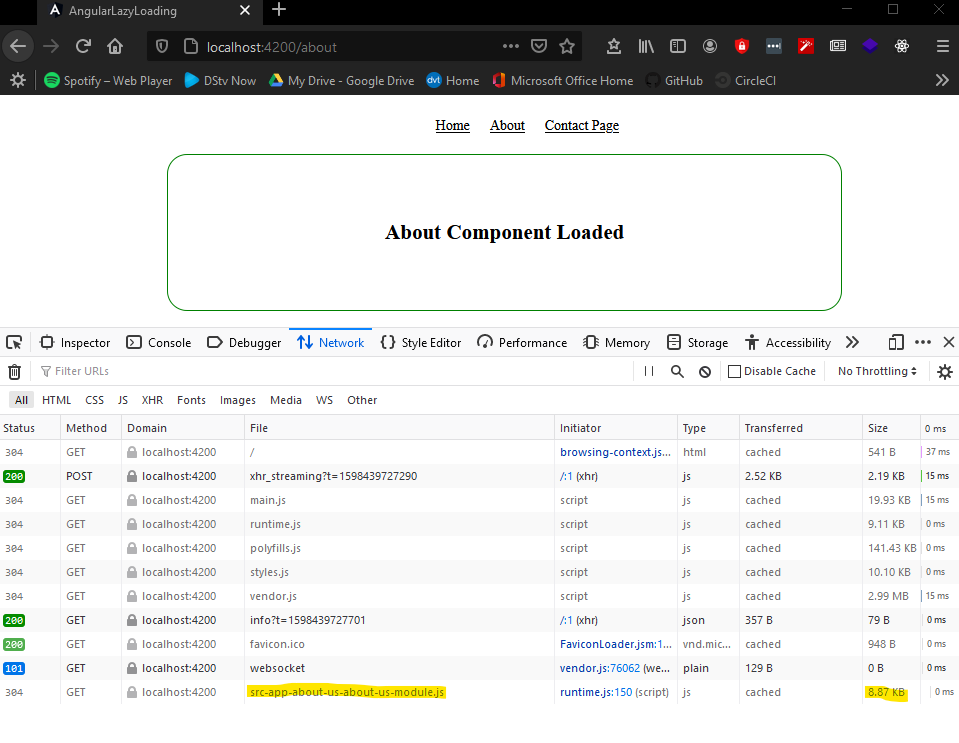Screen dimensions: 959x743
Task: Toggle the reader bookmark star icon
Action: point(567,46)
